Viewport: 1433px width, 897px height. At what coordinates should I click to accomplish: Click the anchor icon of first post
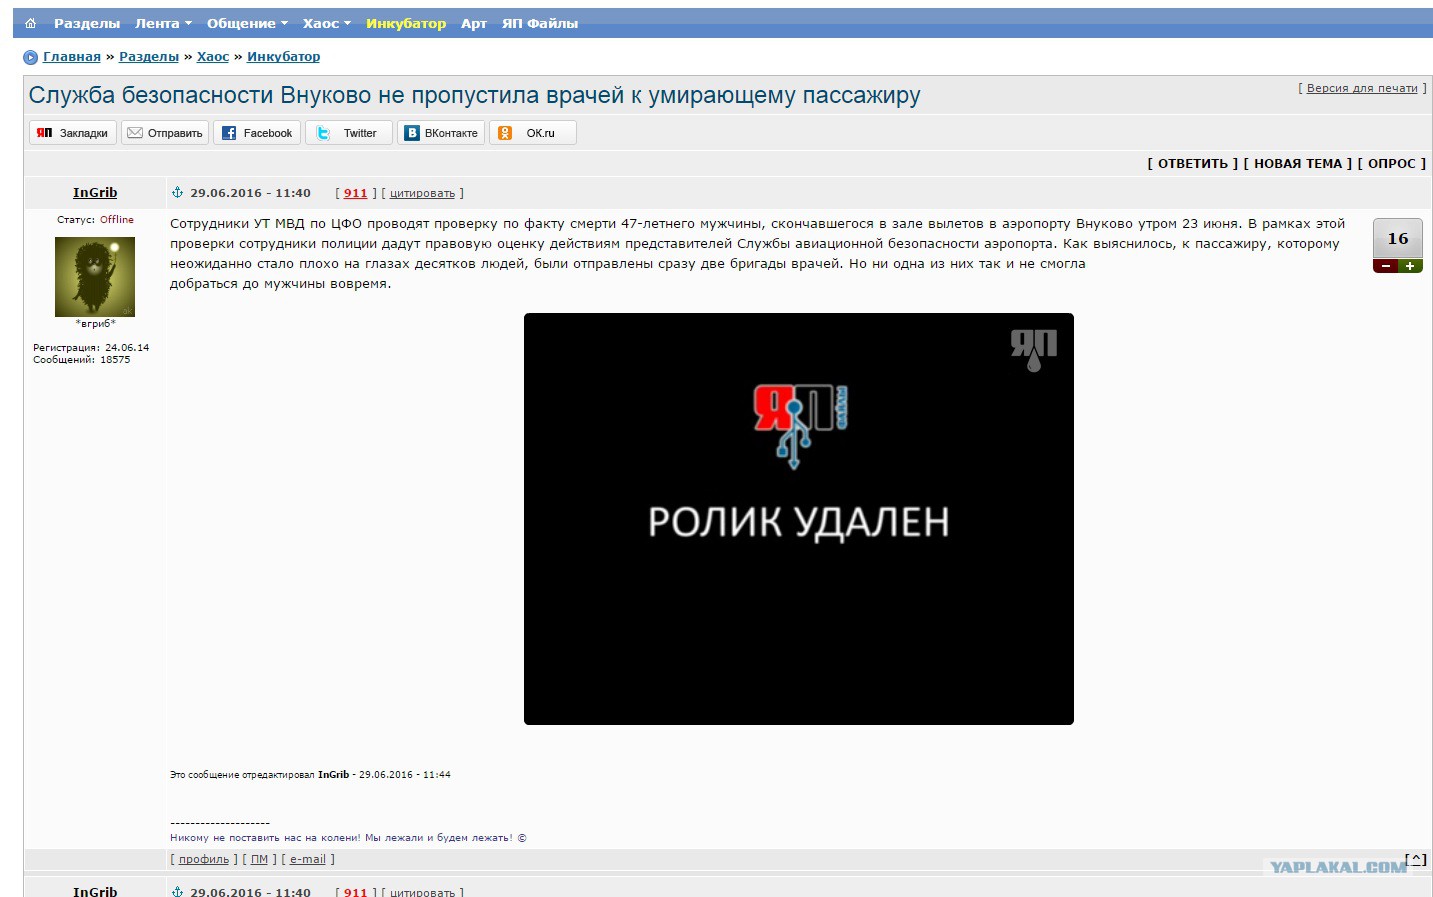(177, 193)
